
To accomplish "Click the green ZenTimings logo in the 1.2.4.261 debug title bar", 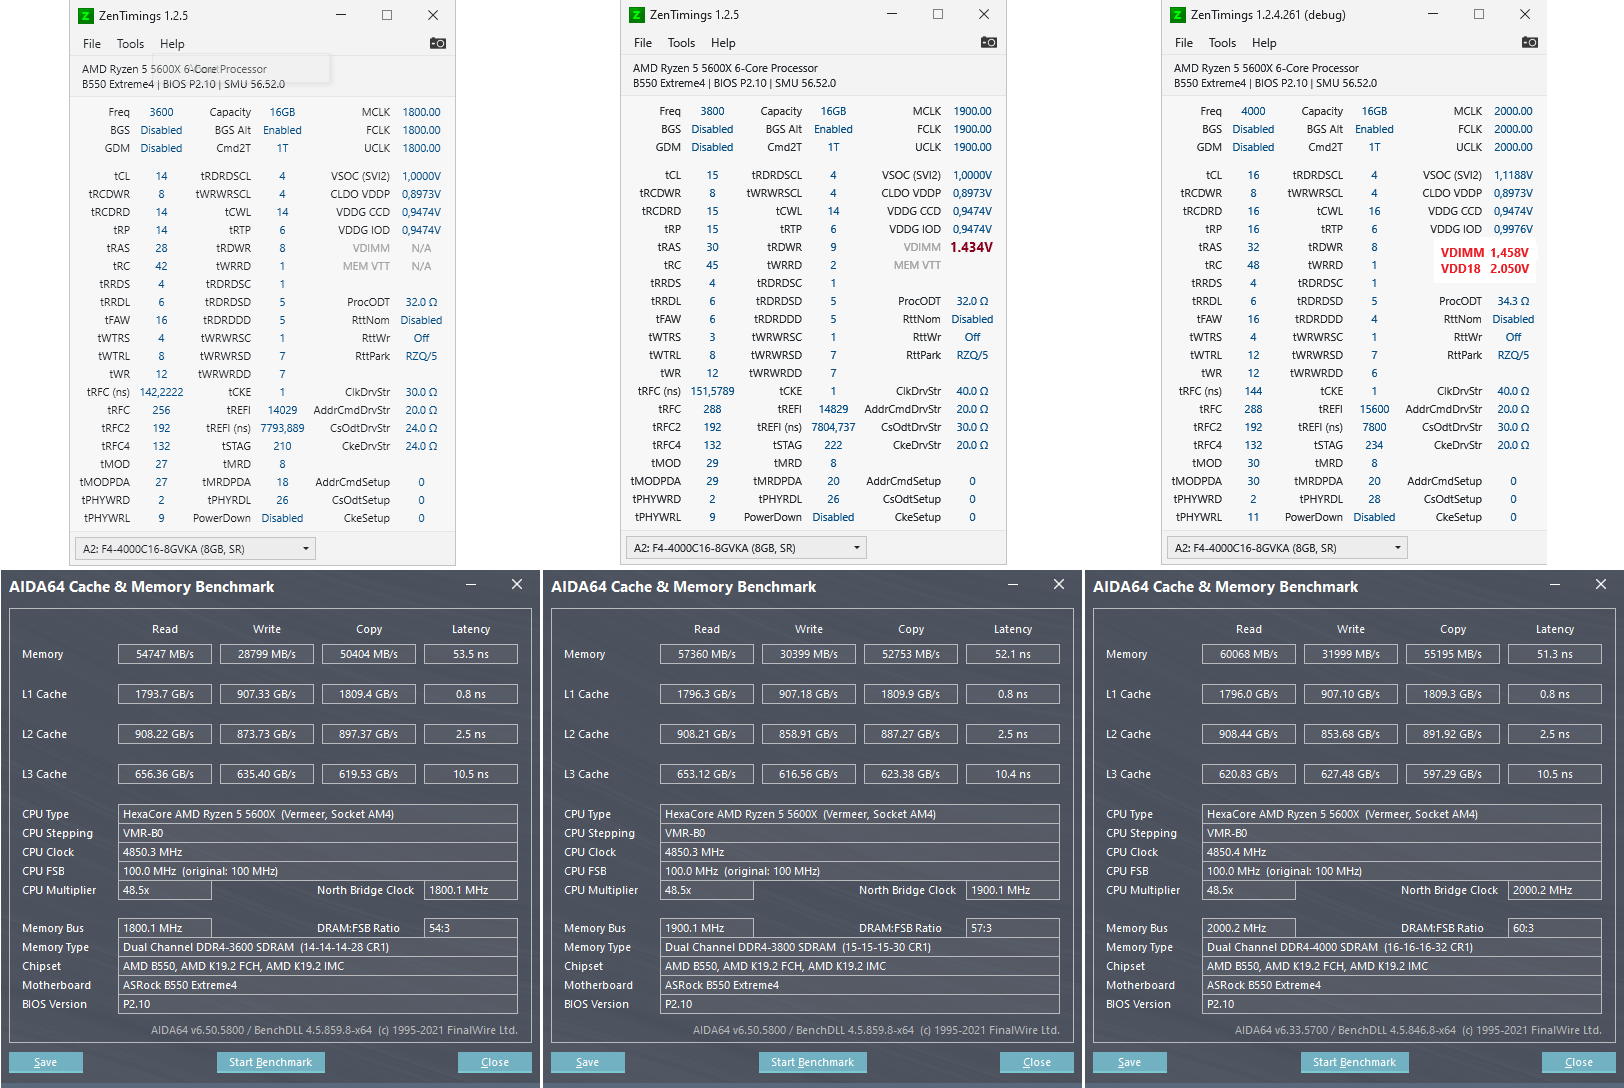I will pos(1178,14).
